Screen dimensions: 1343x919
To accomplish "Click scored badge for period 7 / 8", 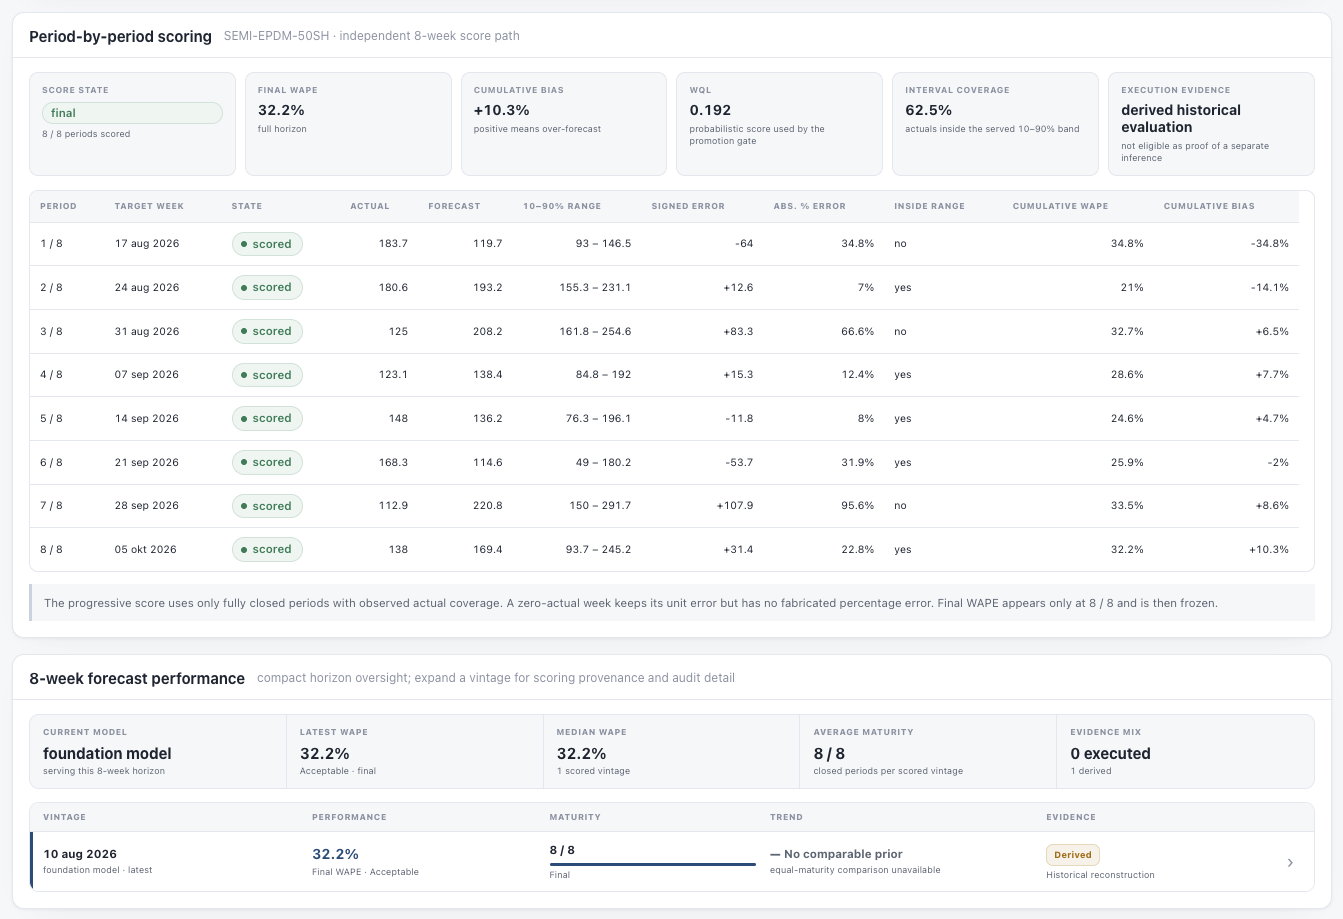I will [267, 506].
